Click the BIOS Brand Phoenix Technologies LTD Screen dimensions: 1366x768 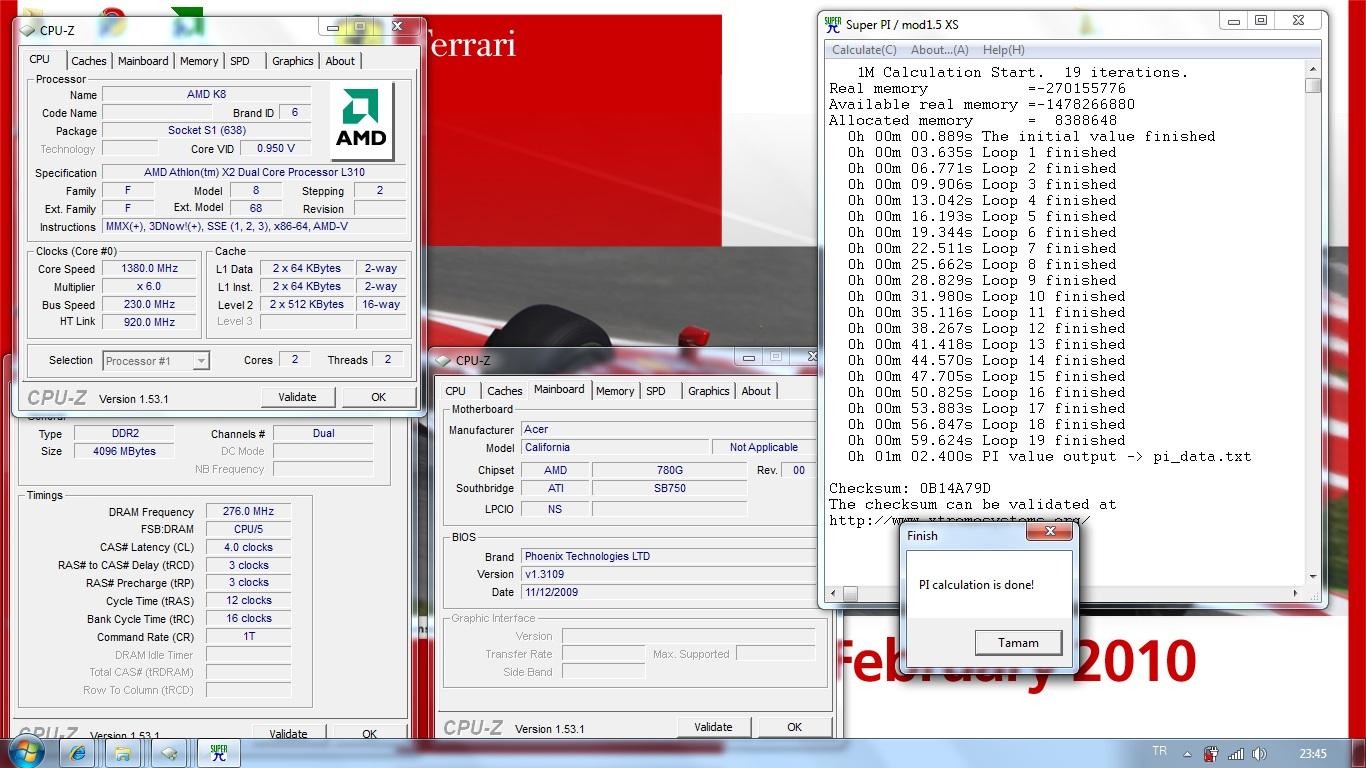coord(668,557)
